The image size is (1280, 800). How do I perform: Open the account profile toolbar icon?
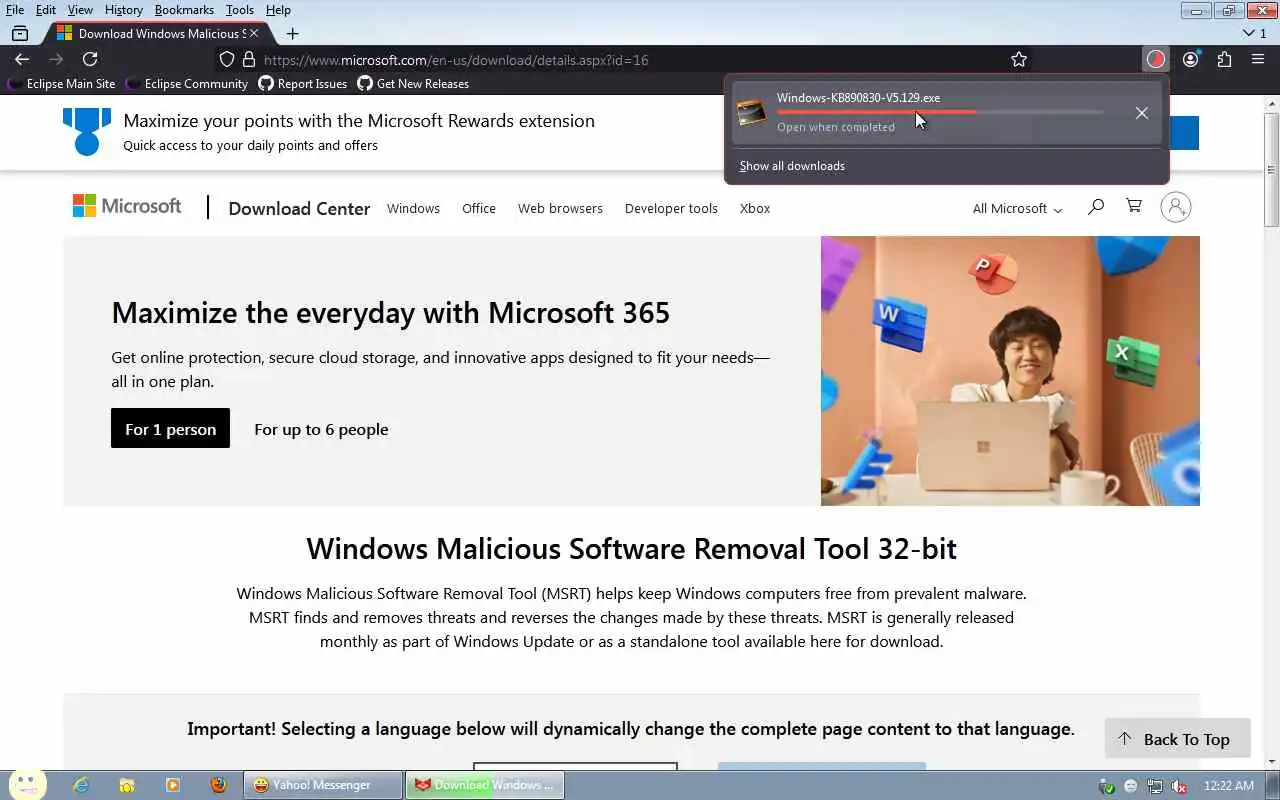[1190, 59]
